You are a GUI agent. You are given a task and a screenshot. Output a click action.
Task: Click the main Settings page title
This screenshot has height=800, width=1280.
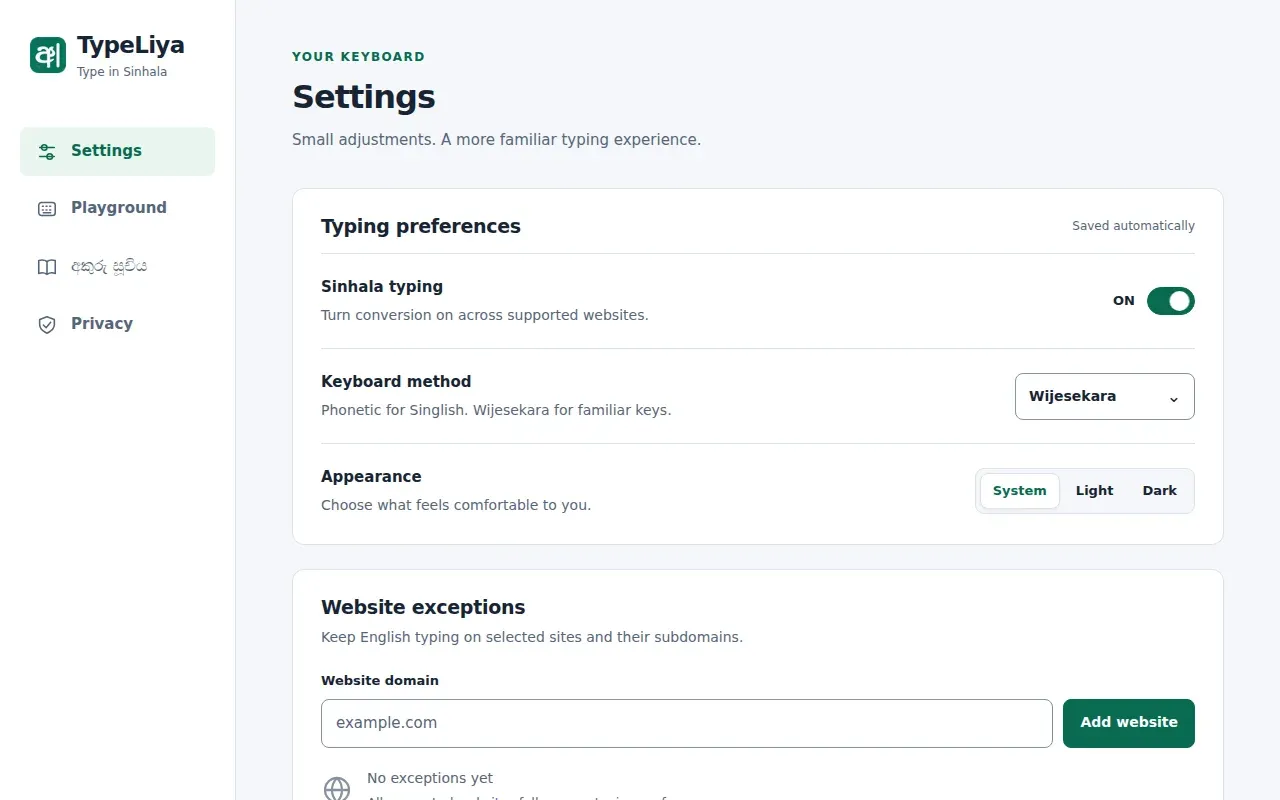click(x=364, y=97)
